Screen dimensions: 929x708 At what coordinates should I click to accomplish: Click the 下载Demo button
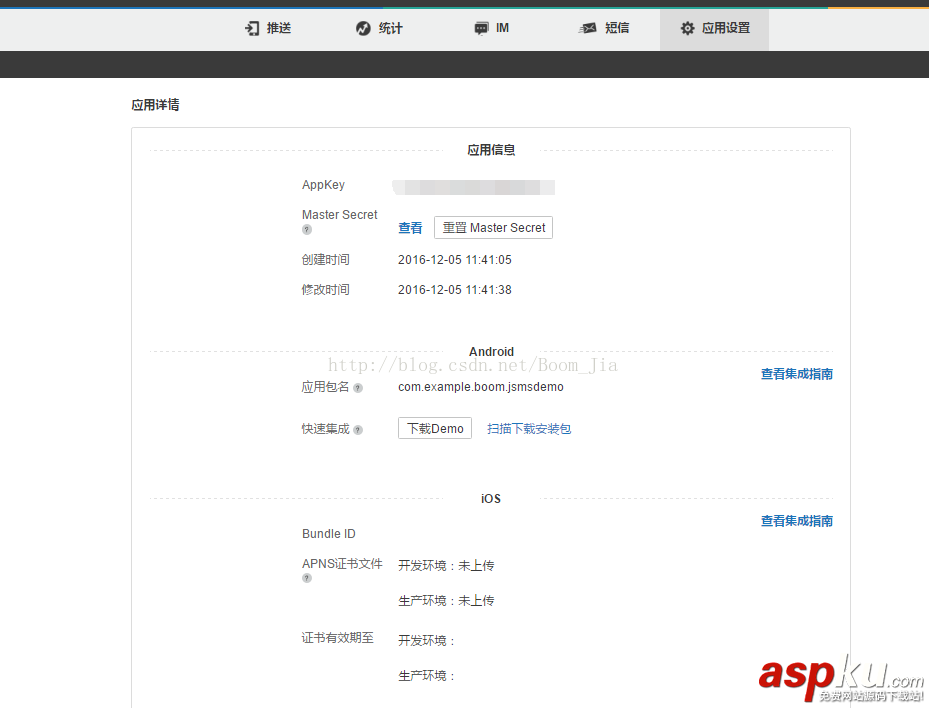(434, 427)
